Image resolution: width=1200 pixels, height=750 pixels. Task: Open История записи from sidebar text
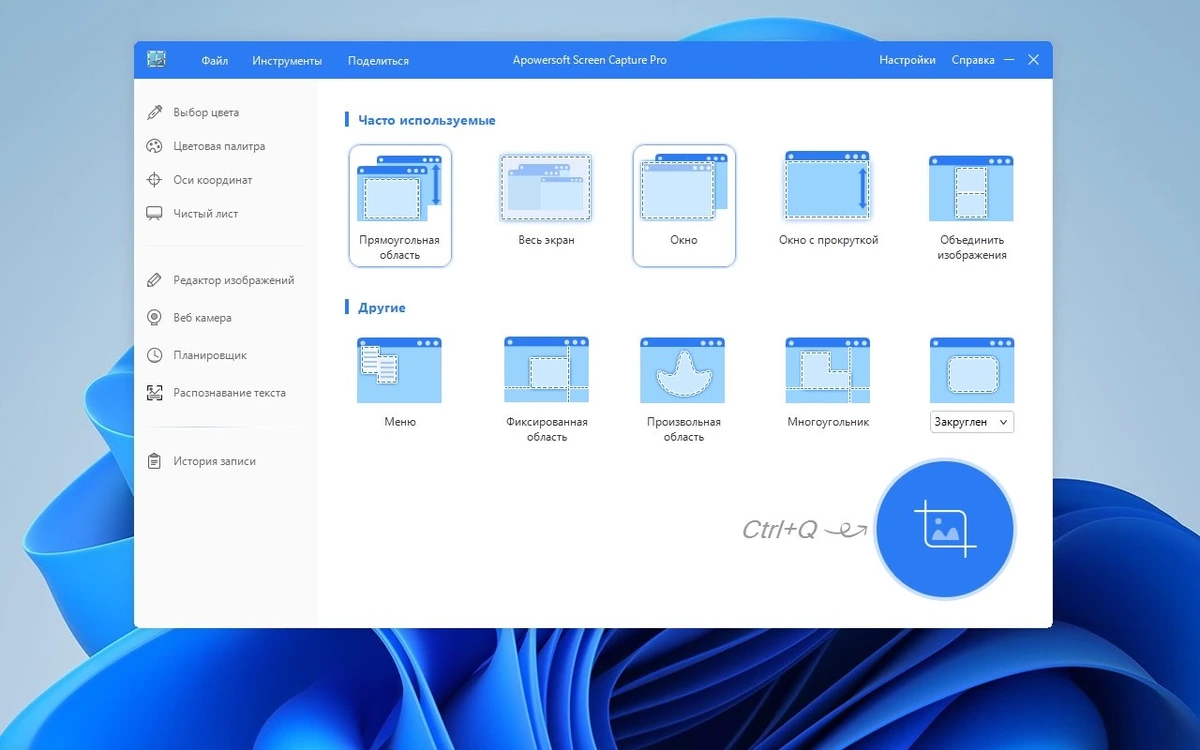[214, 461]
